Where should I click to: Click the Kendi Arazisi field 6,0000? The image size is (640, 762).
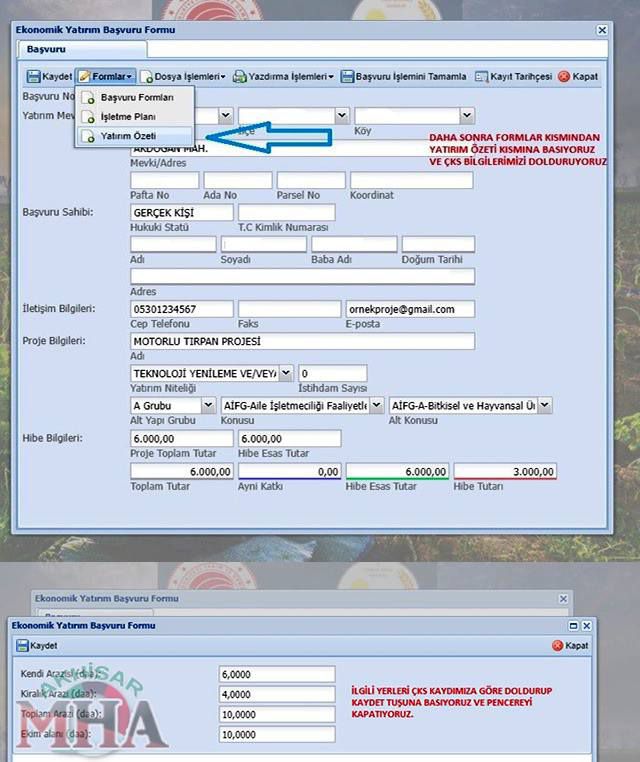pyautogui.click(x=277, y=674)
